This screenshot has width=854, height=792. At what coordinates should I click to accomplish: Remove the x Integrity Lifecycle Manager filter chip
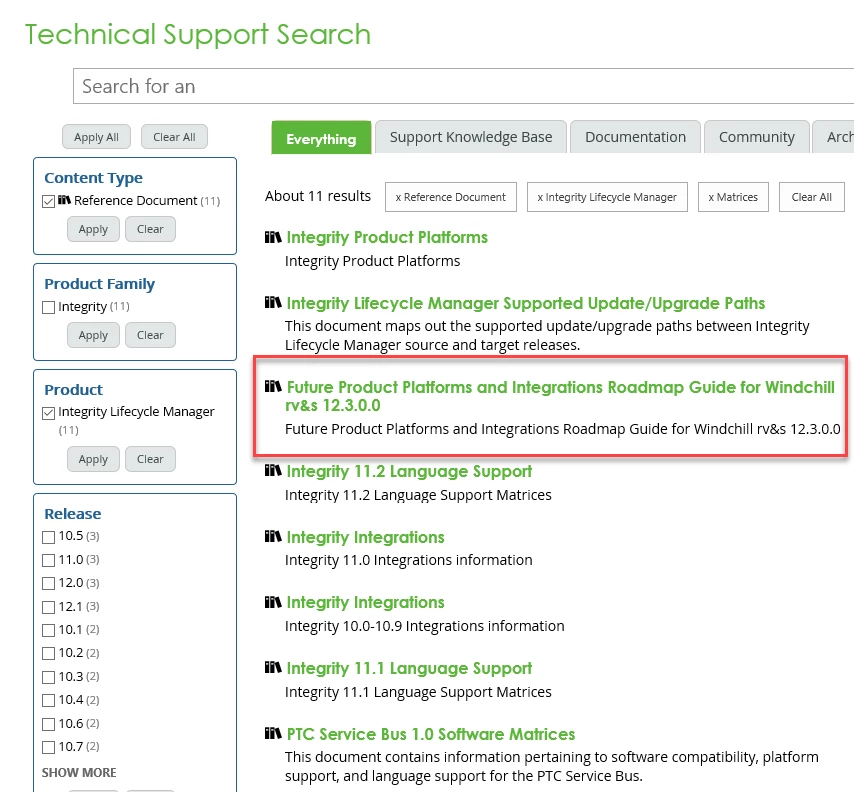pyautogui.click(x=607, y=197)
